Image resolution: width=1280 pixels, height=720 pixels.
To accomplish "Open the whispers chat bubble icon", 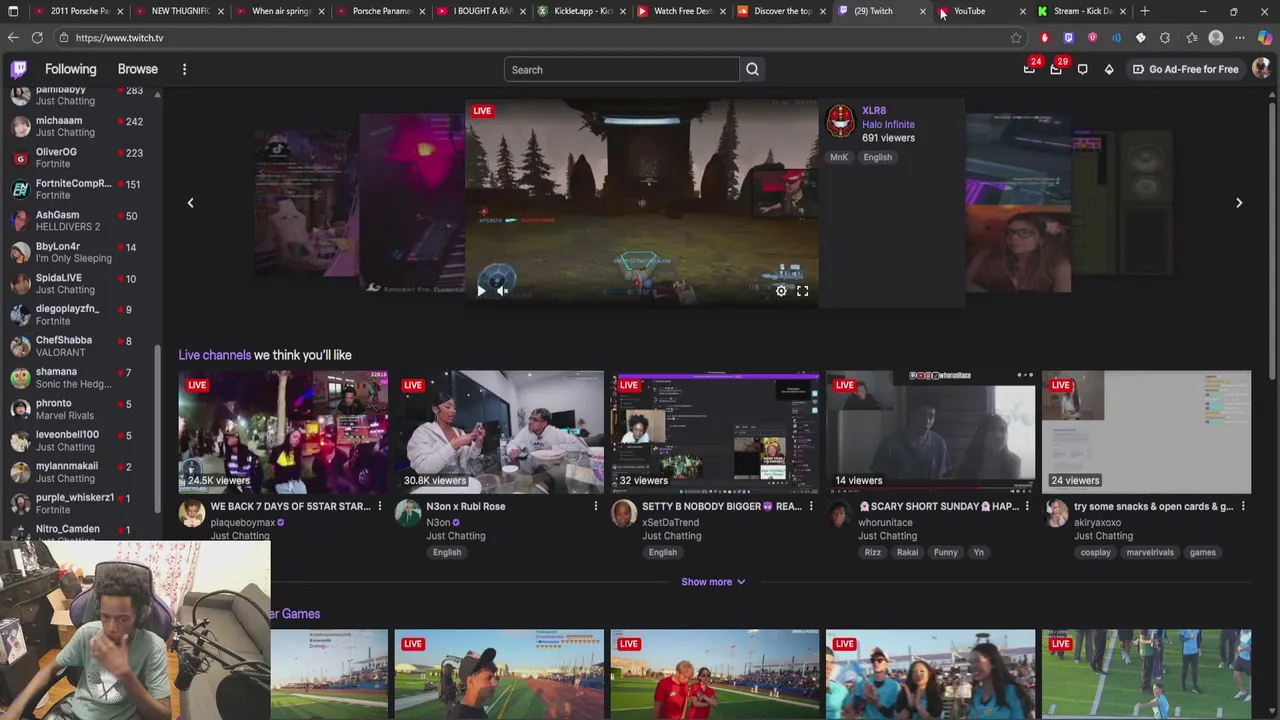I will click(x=1083, y=69).
